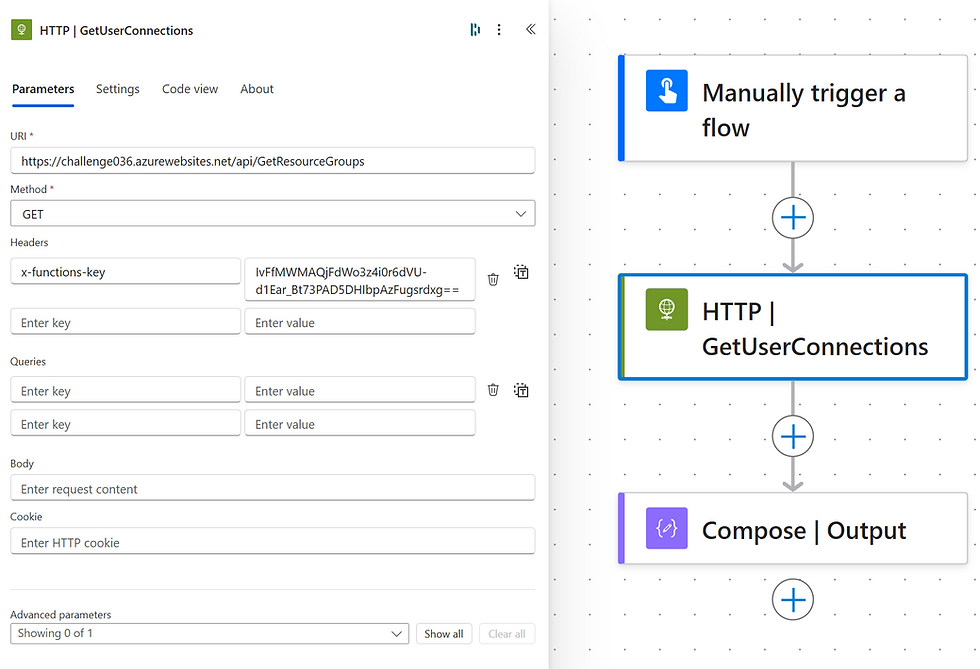980x669 pixels.
Task: Go to the About tab
Action: 257,89
